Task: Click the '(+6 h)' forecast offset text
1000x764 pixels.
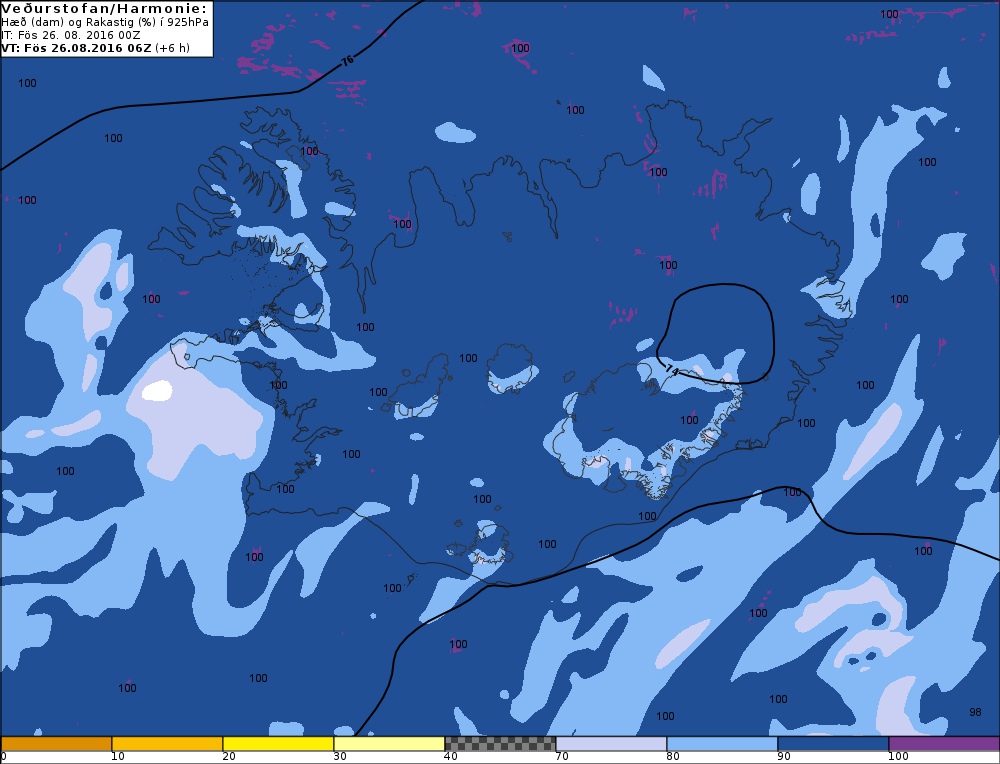Action: pos(172,48)
